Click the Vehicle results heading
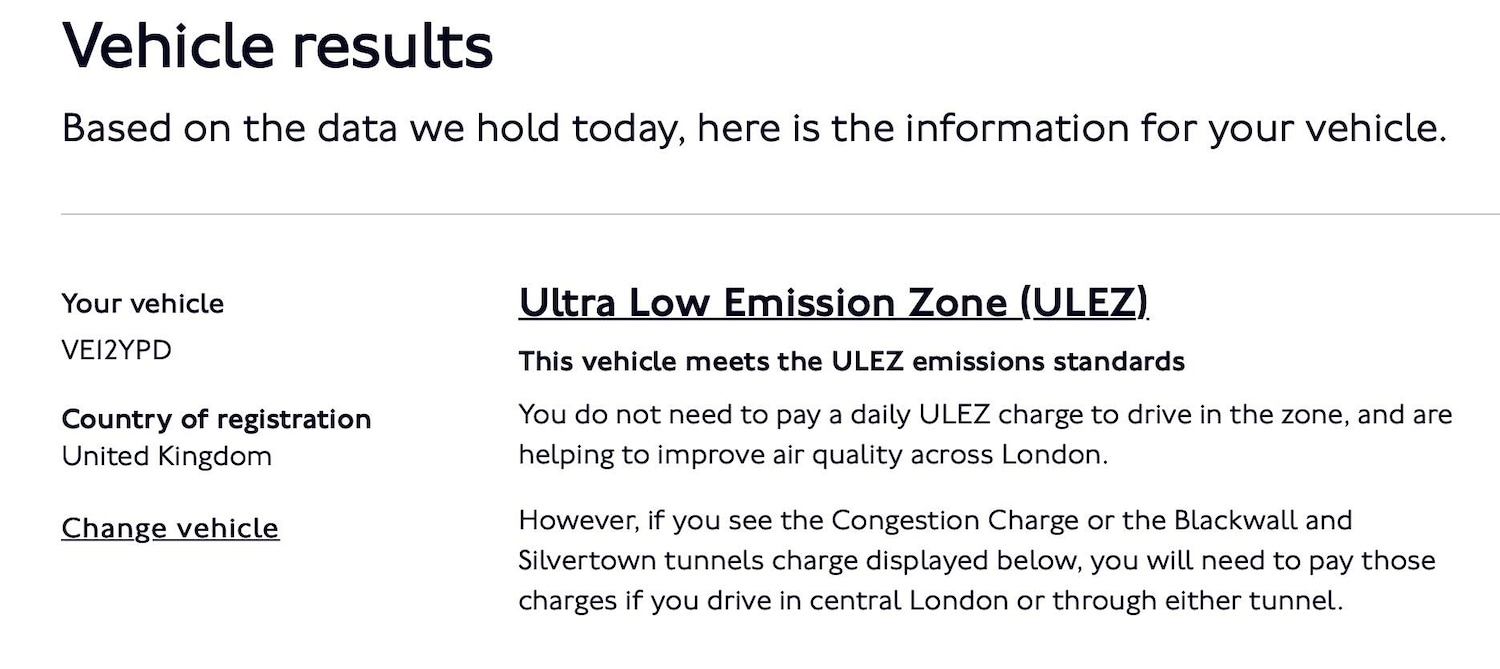This screenshot has width=1500, height=669. (x=278, y=45)
